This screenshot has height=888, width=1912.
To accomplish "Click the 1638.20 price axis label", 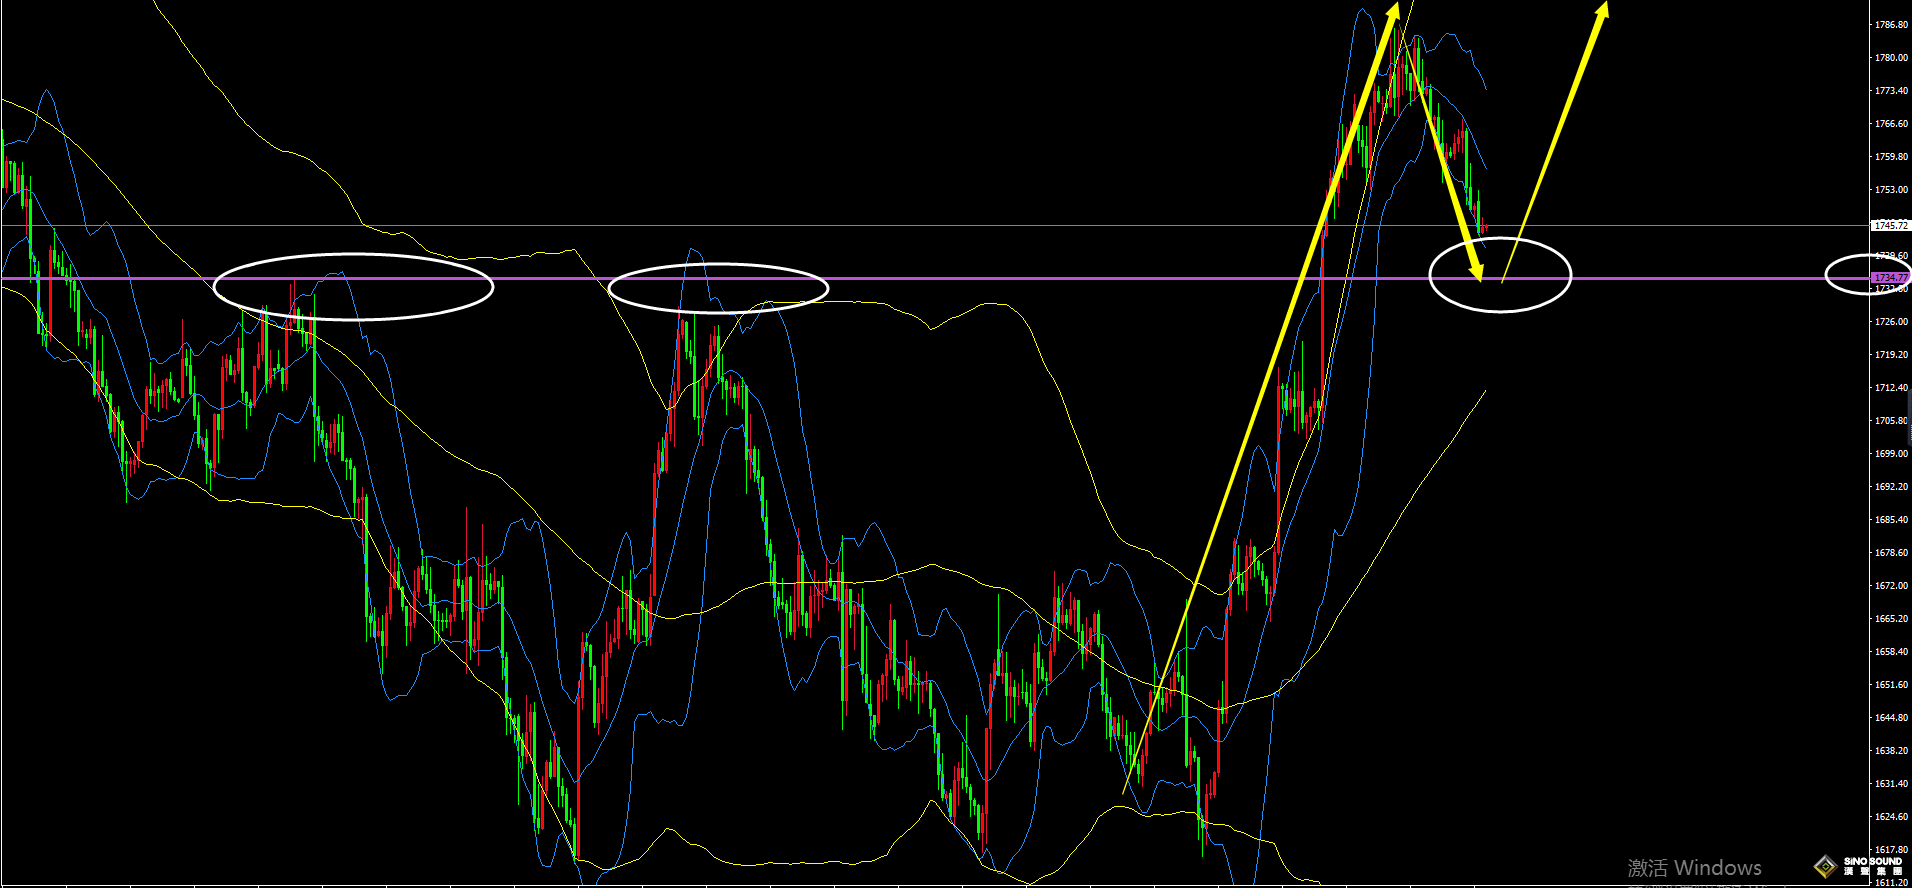I will 1891,750.
